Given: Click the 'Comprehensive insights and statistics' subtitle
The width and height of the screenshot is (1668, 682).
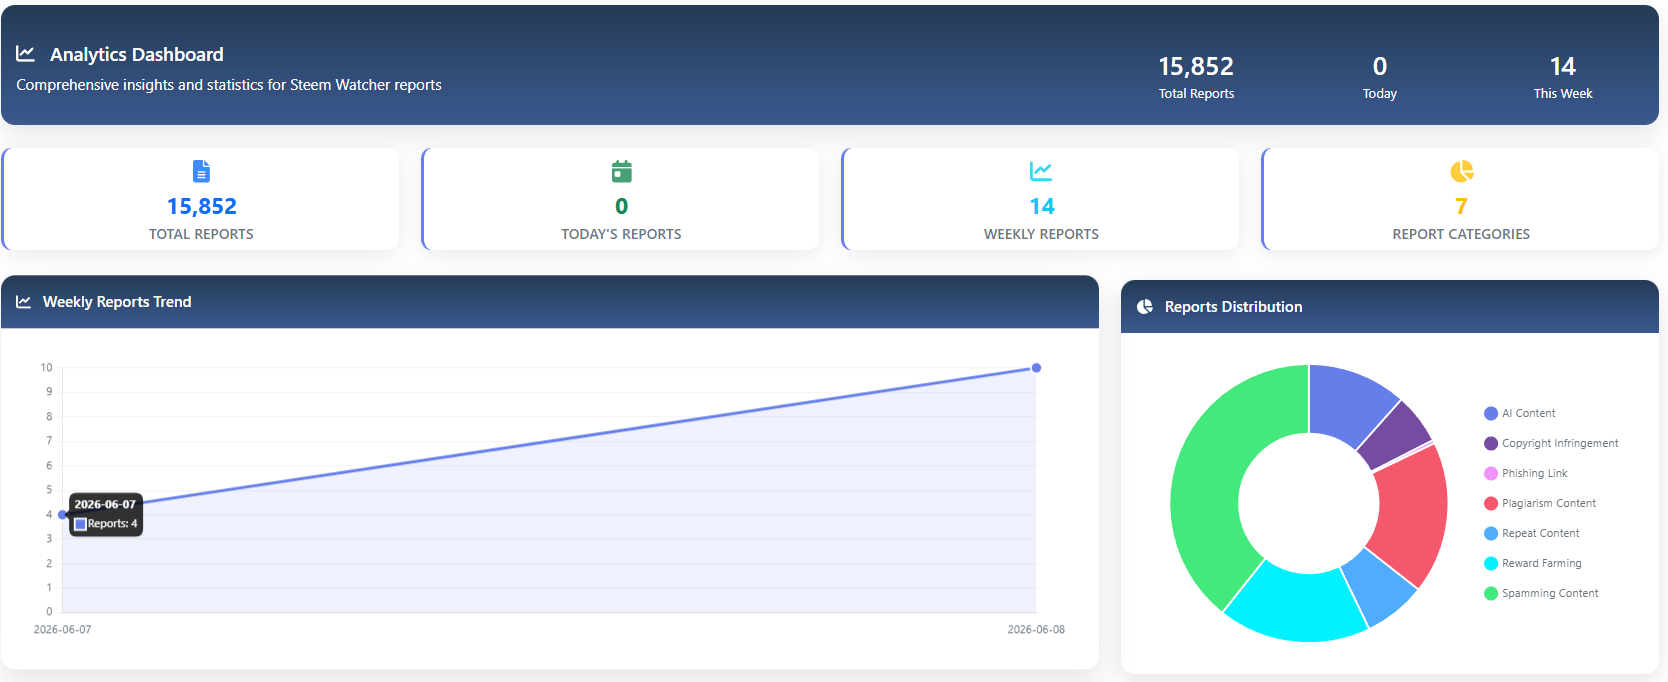Looking at the screenshot, I should pos(229,85).
